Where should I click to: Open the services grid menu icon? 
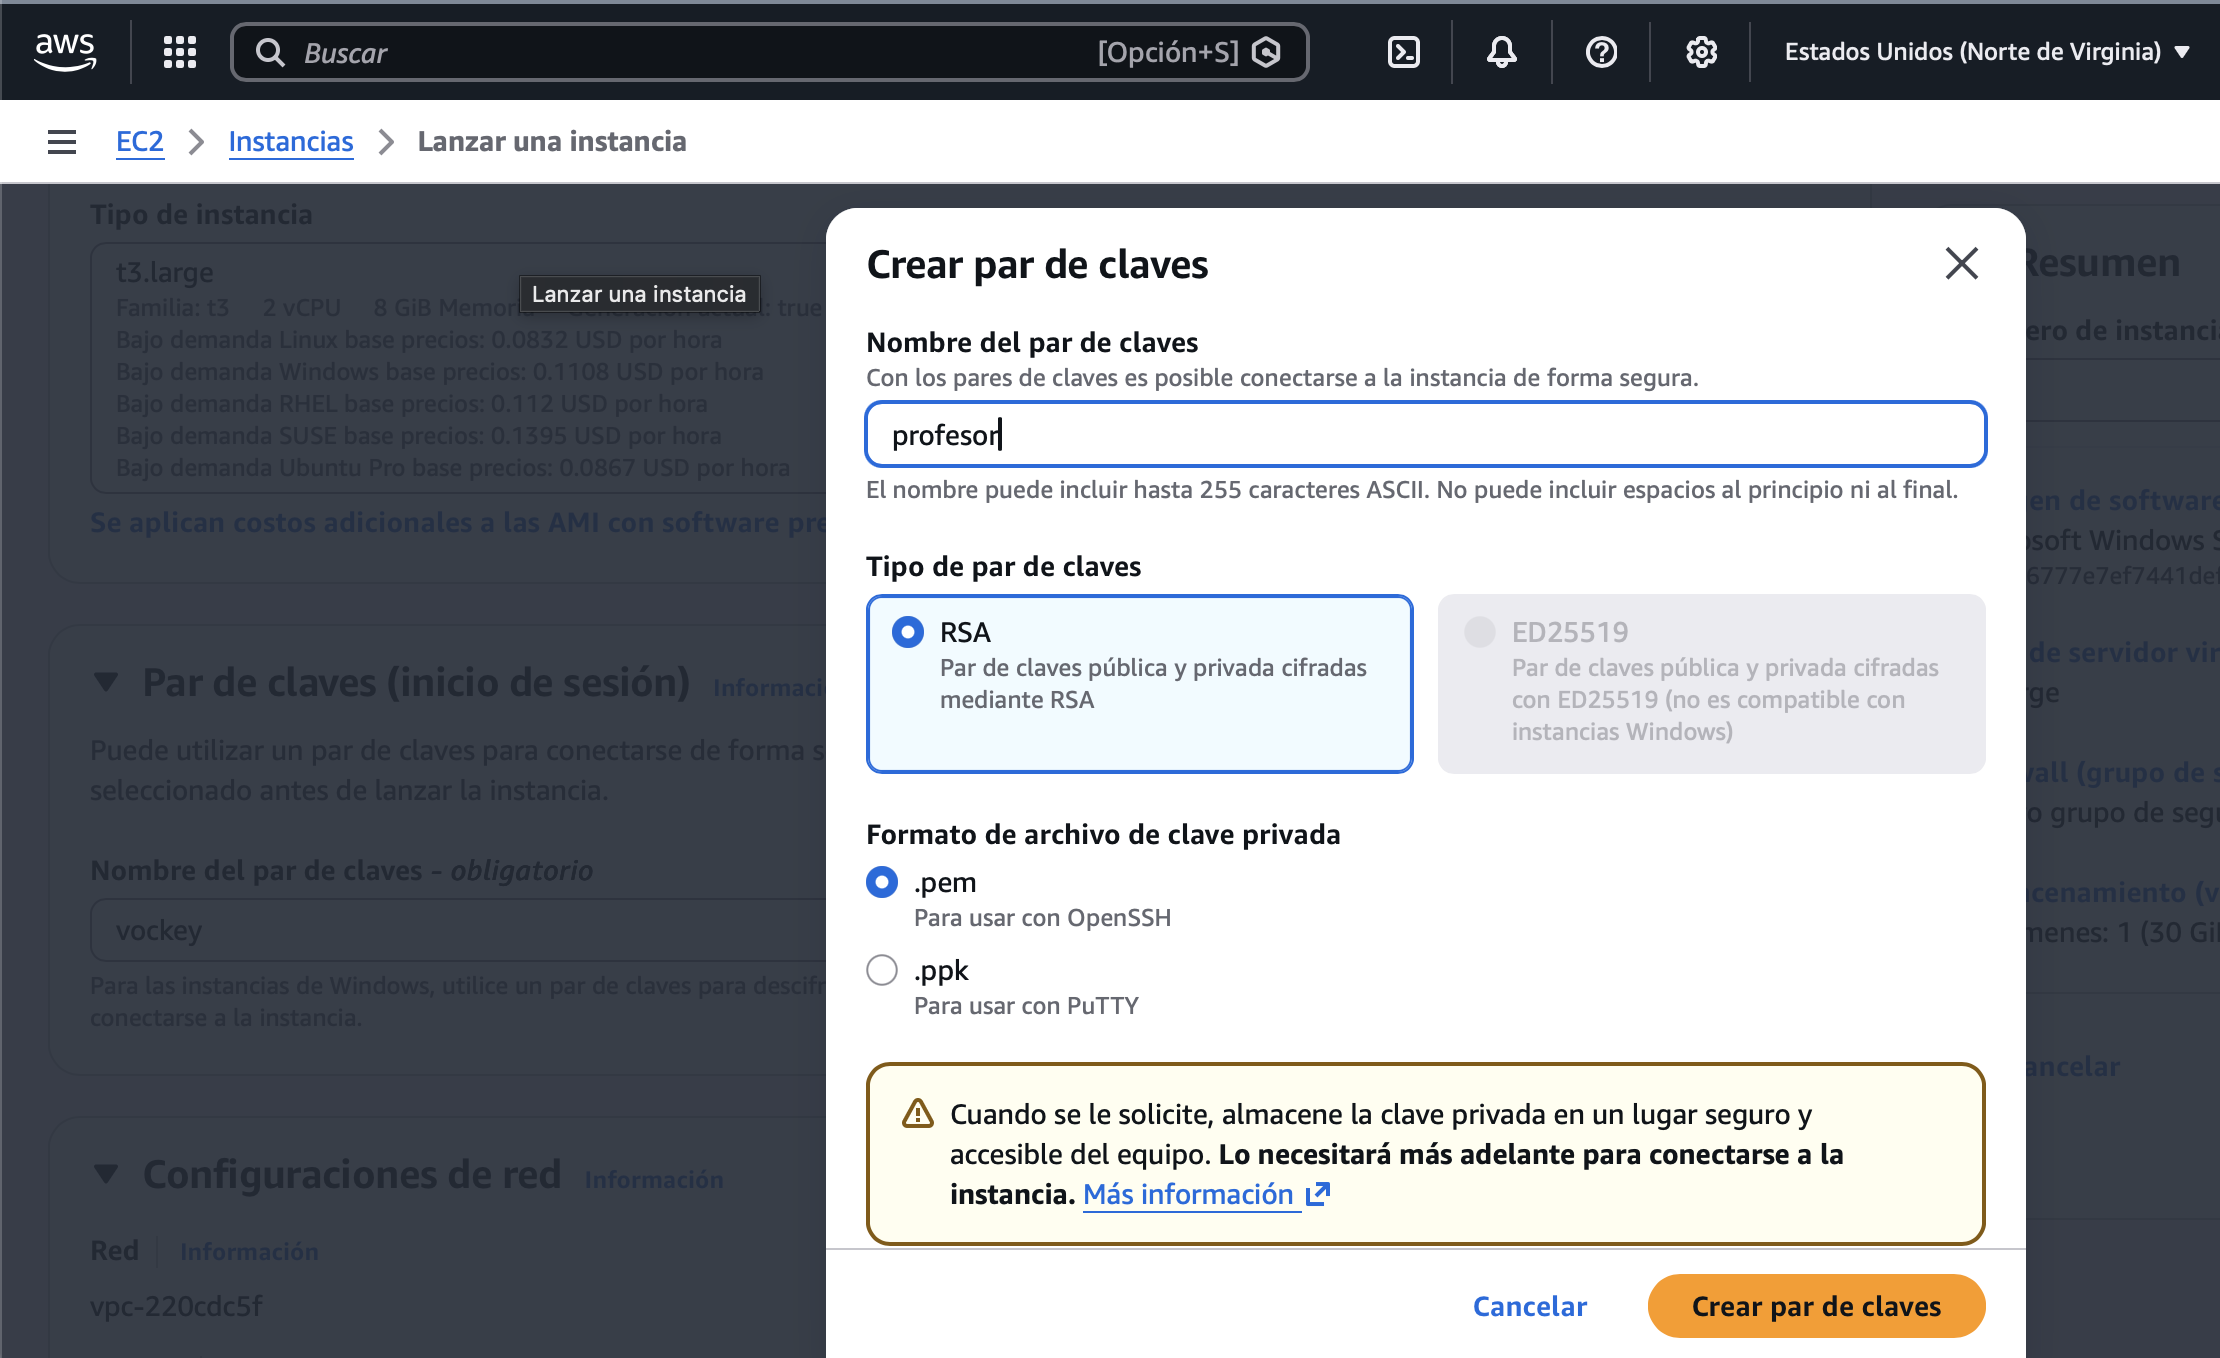point(180,52)
